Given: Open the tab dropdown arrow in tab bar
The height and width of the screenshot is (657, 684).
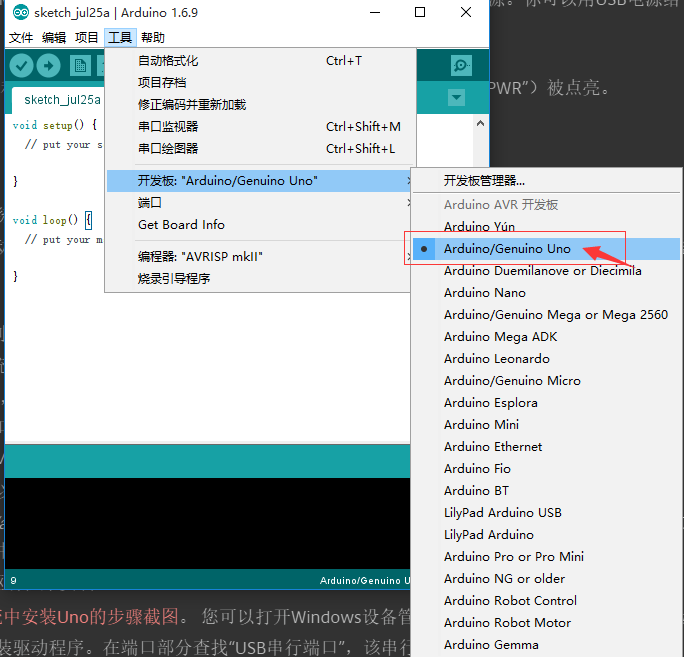Looking at the screenshot, I should click(x=456, y=97).
